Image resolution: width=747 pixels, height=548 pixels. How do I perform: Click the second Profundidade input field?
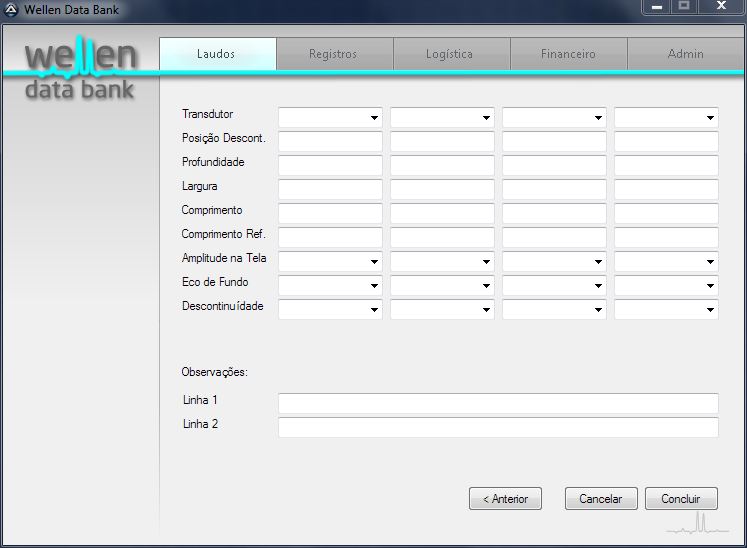coord(442,165)
